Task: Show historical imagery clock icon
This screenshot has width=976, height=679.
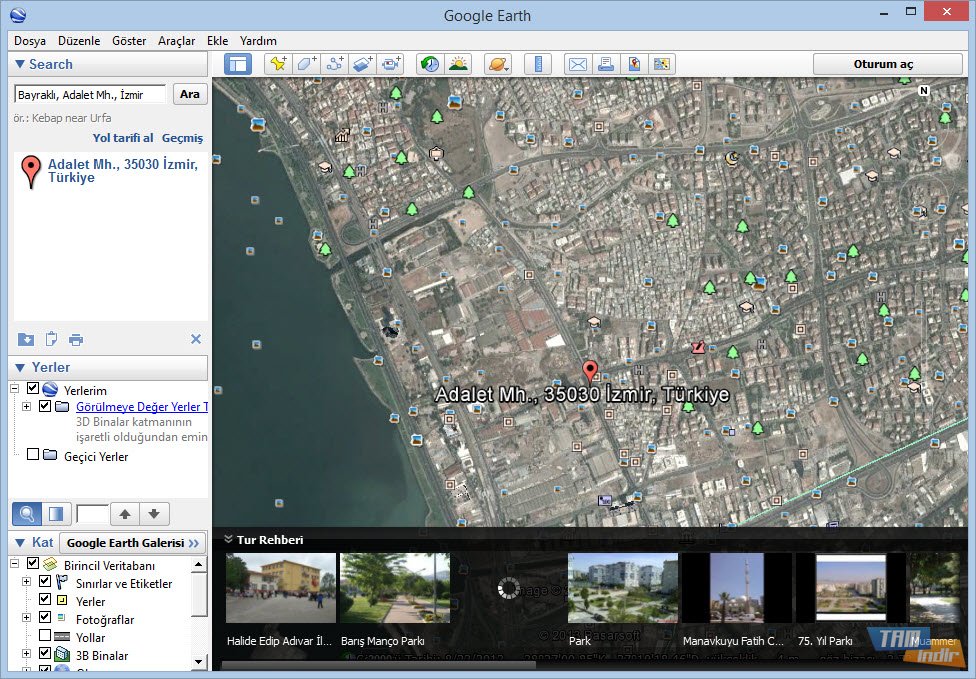Action: point(429,64)
